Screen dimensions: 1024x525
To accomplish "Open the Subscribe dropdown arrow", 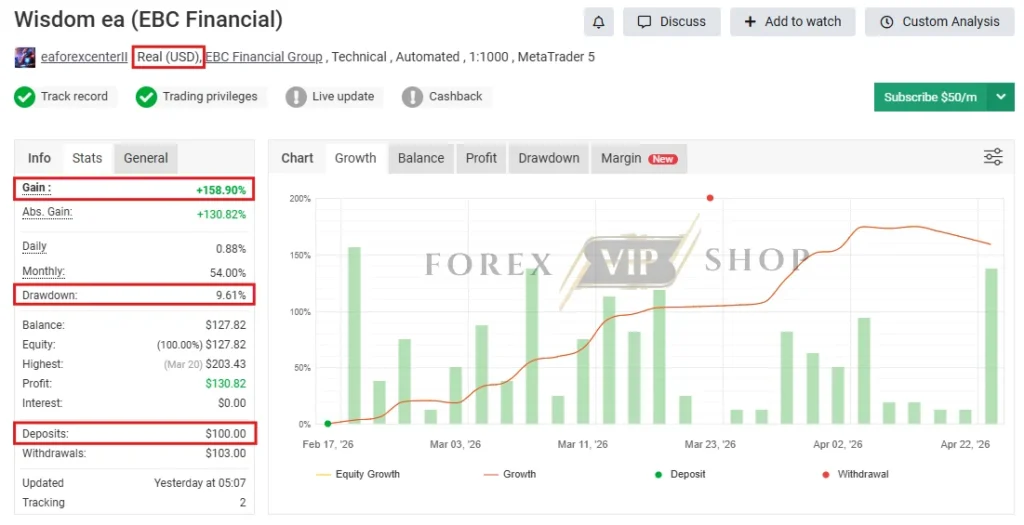I will (1000, 97).
